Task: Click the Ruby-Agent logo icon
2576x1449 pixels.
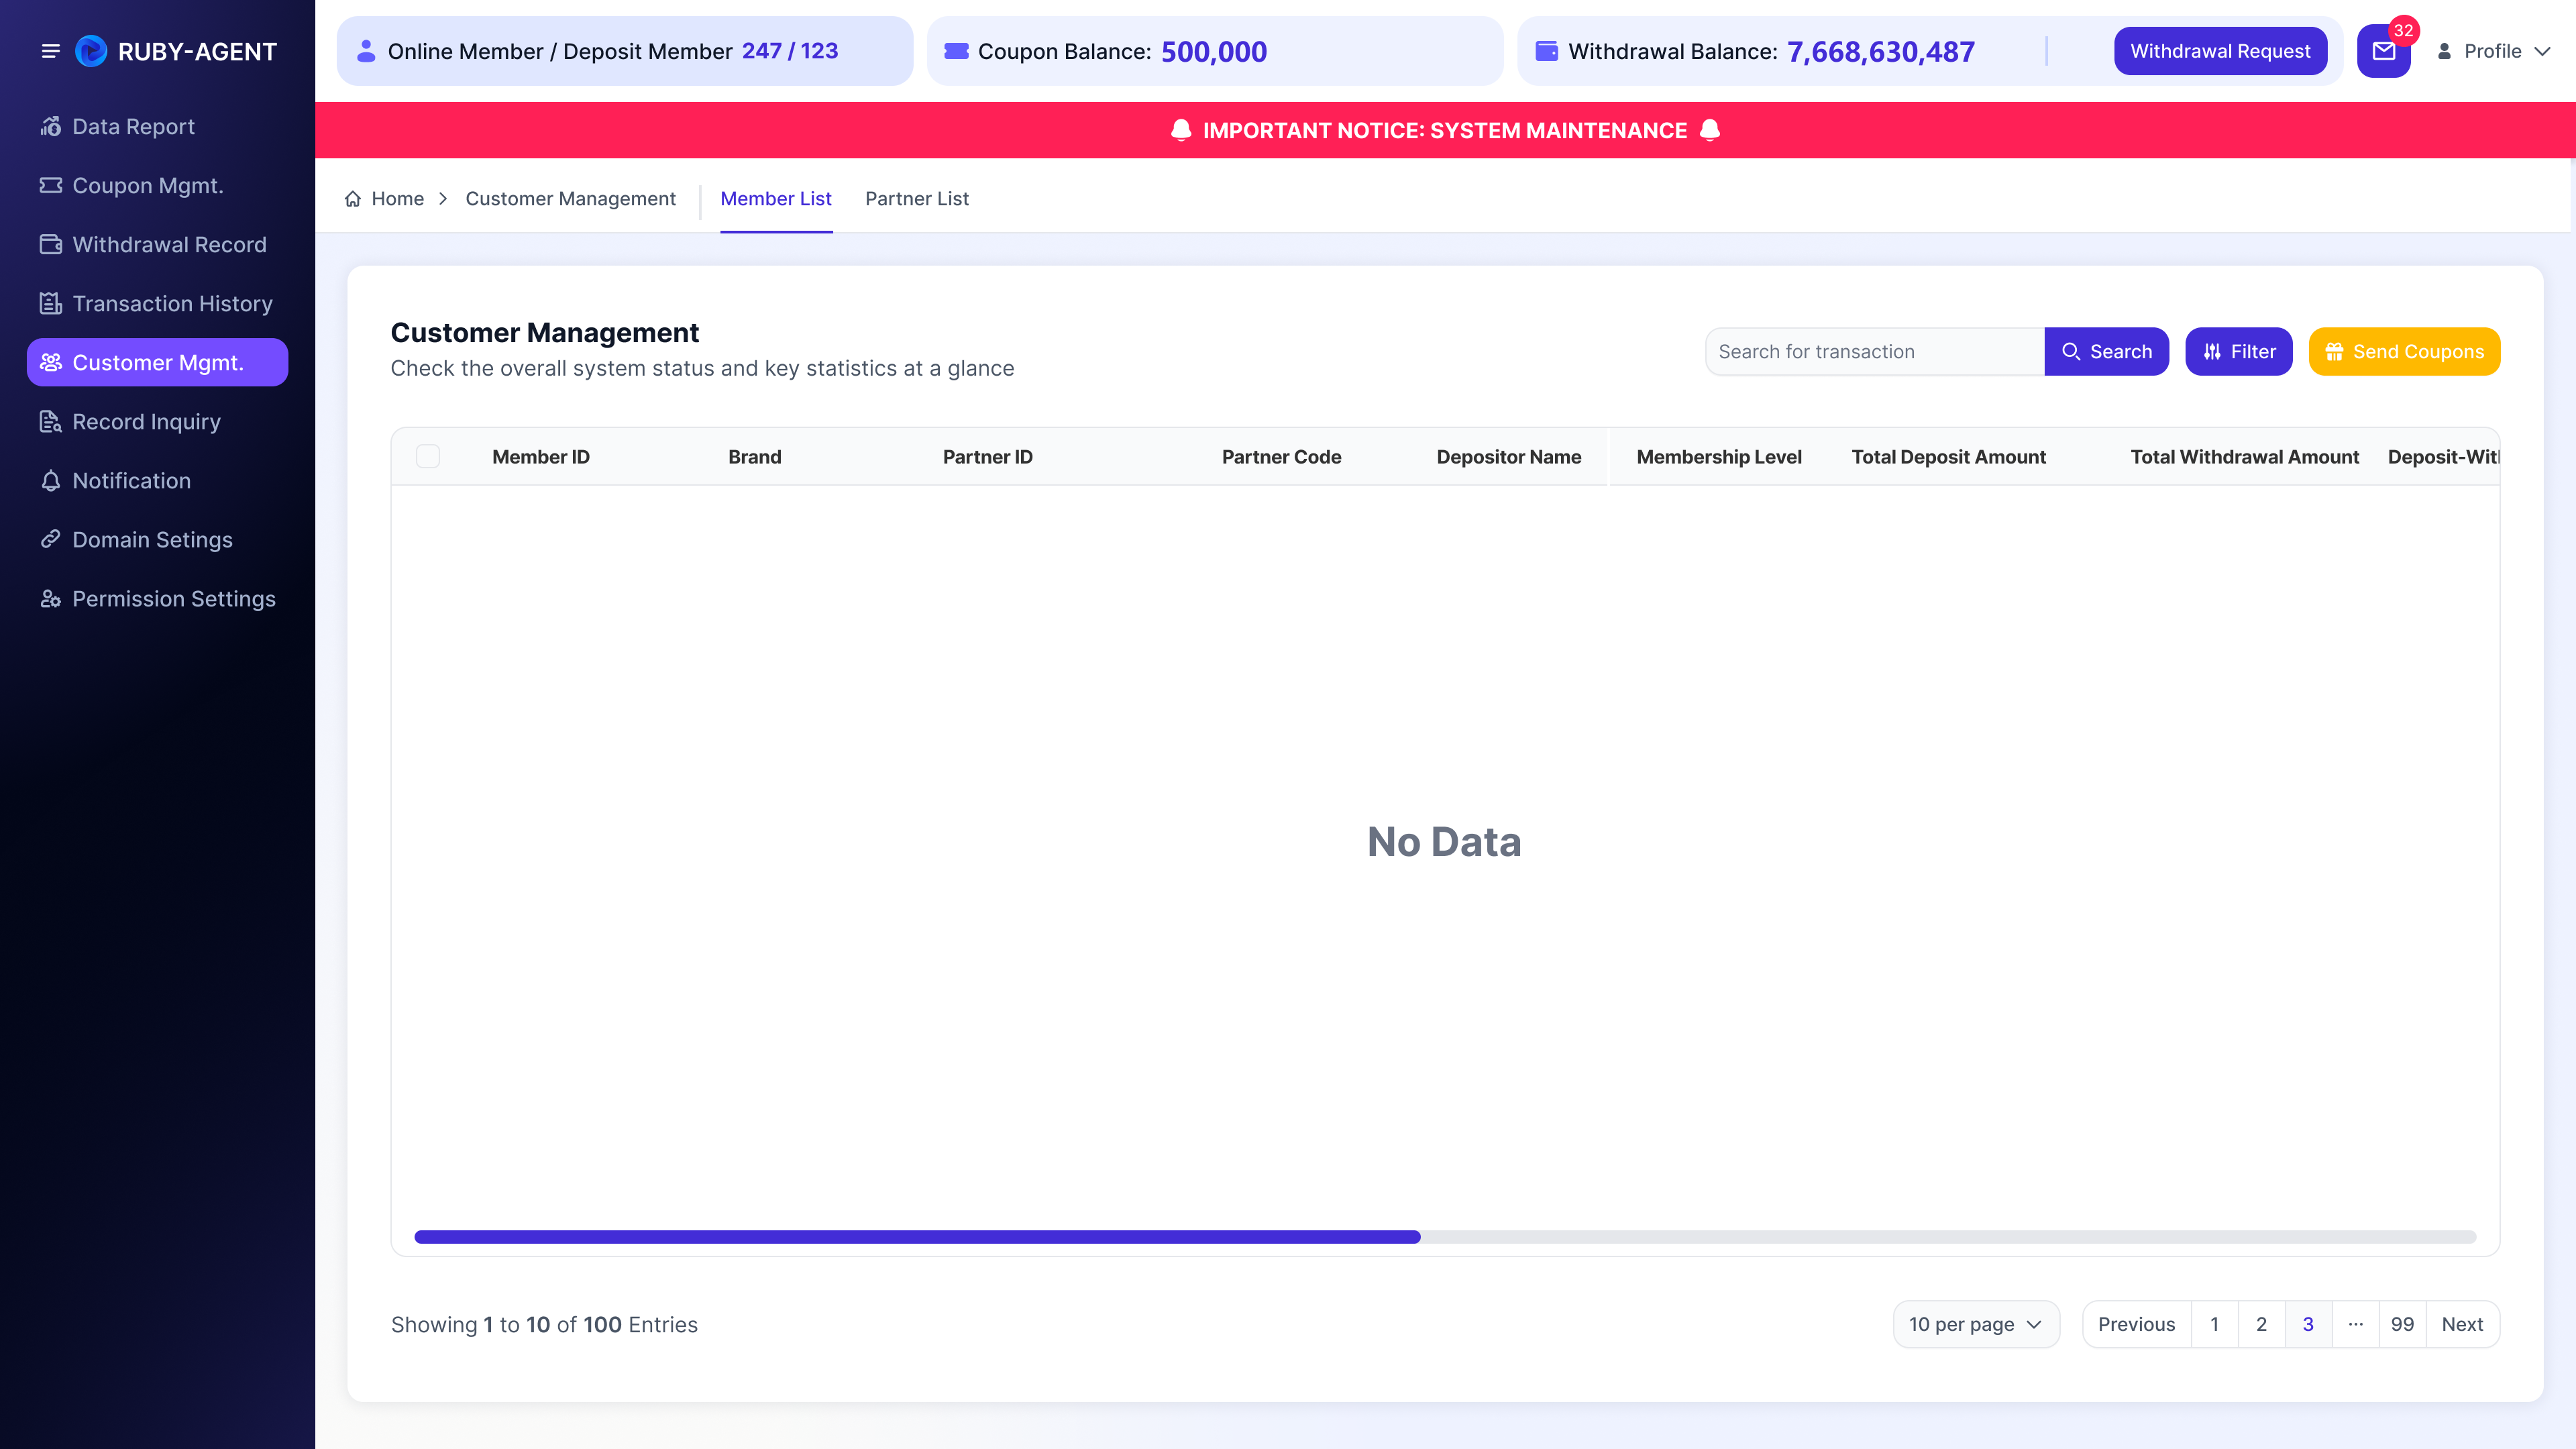Action: [x=91, y=51]
